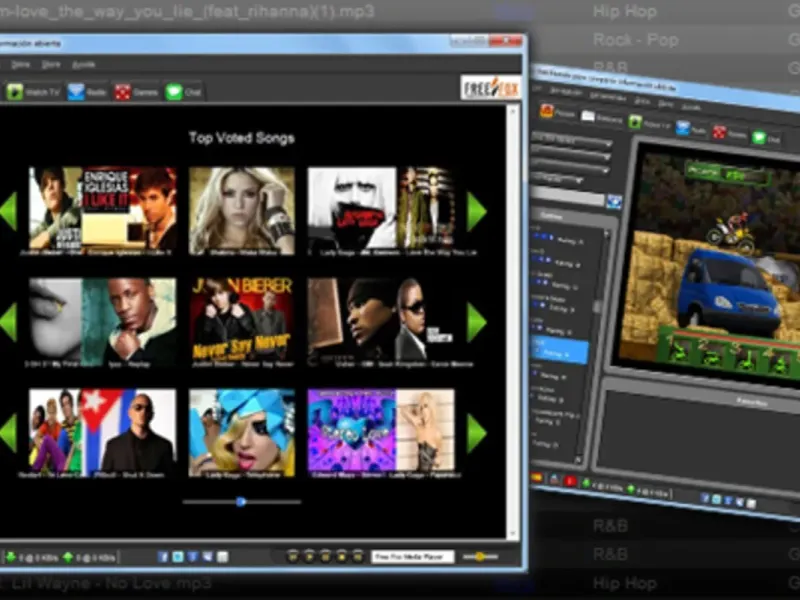800x600 pixels.
Task: Select the Shakira Waka Waka cover
Action: coord(242,210)
